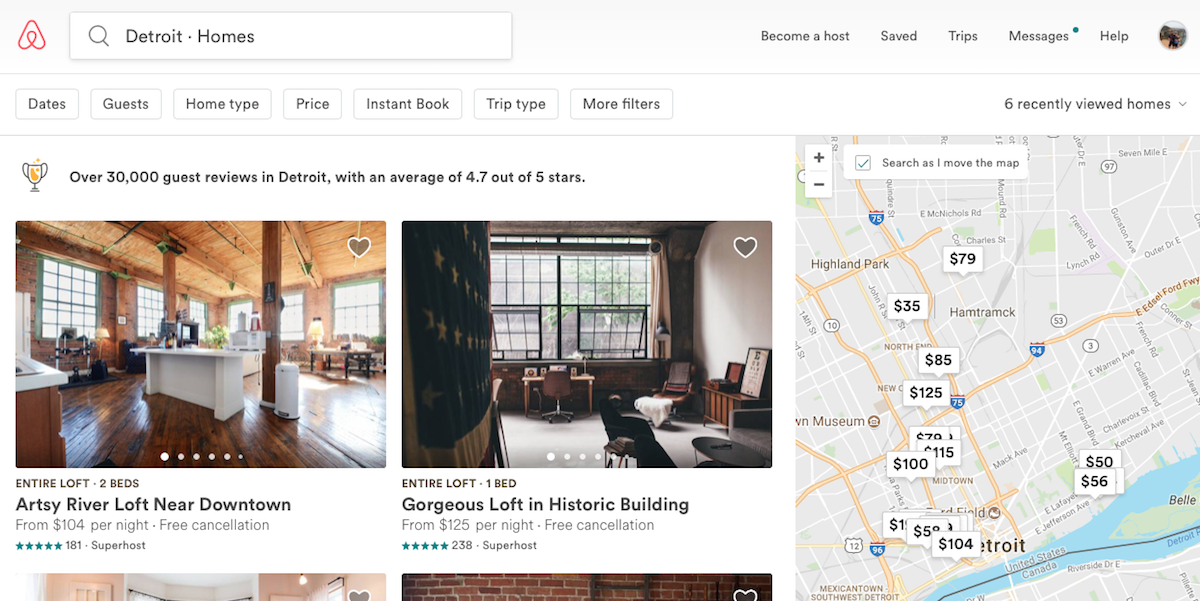Open the Home type filter
Image resolution: width=1200 pixels, height=601 pixels.
222,103
